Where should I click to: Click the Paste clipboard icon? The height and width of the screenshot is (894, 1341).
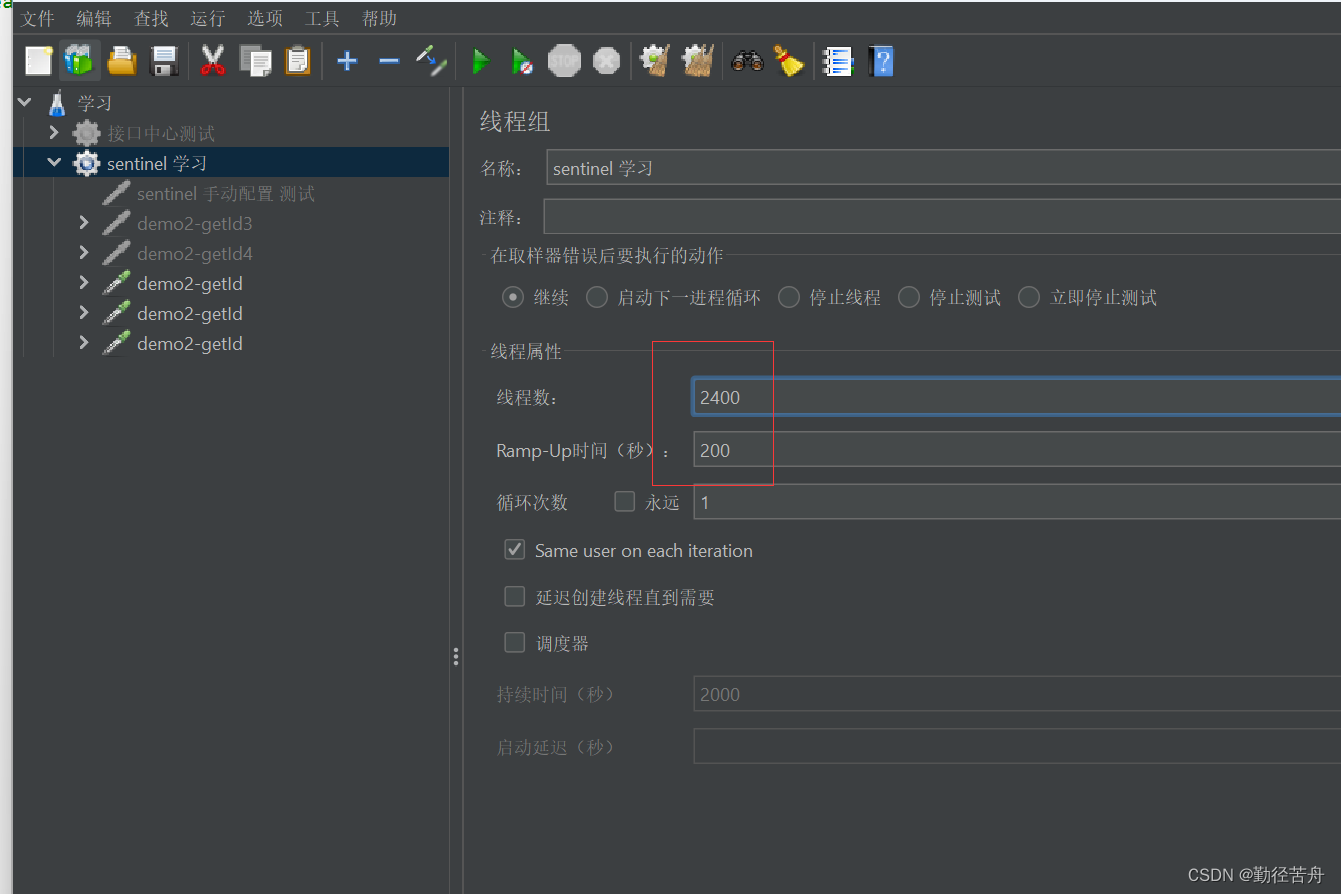(298, 61)
